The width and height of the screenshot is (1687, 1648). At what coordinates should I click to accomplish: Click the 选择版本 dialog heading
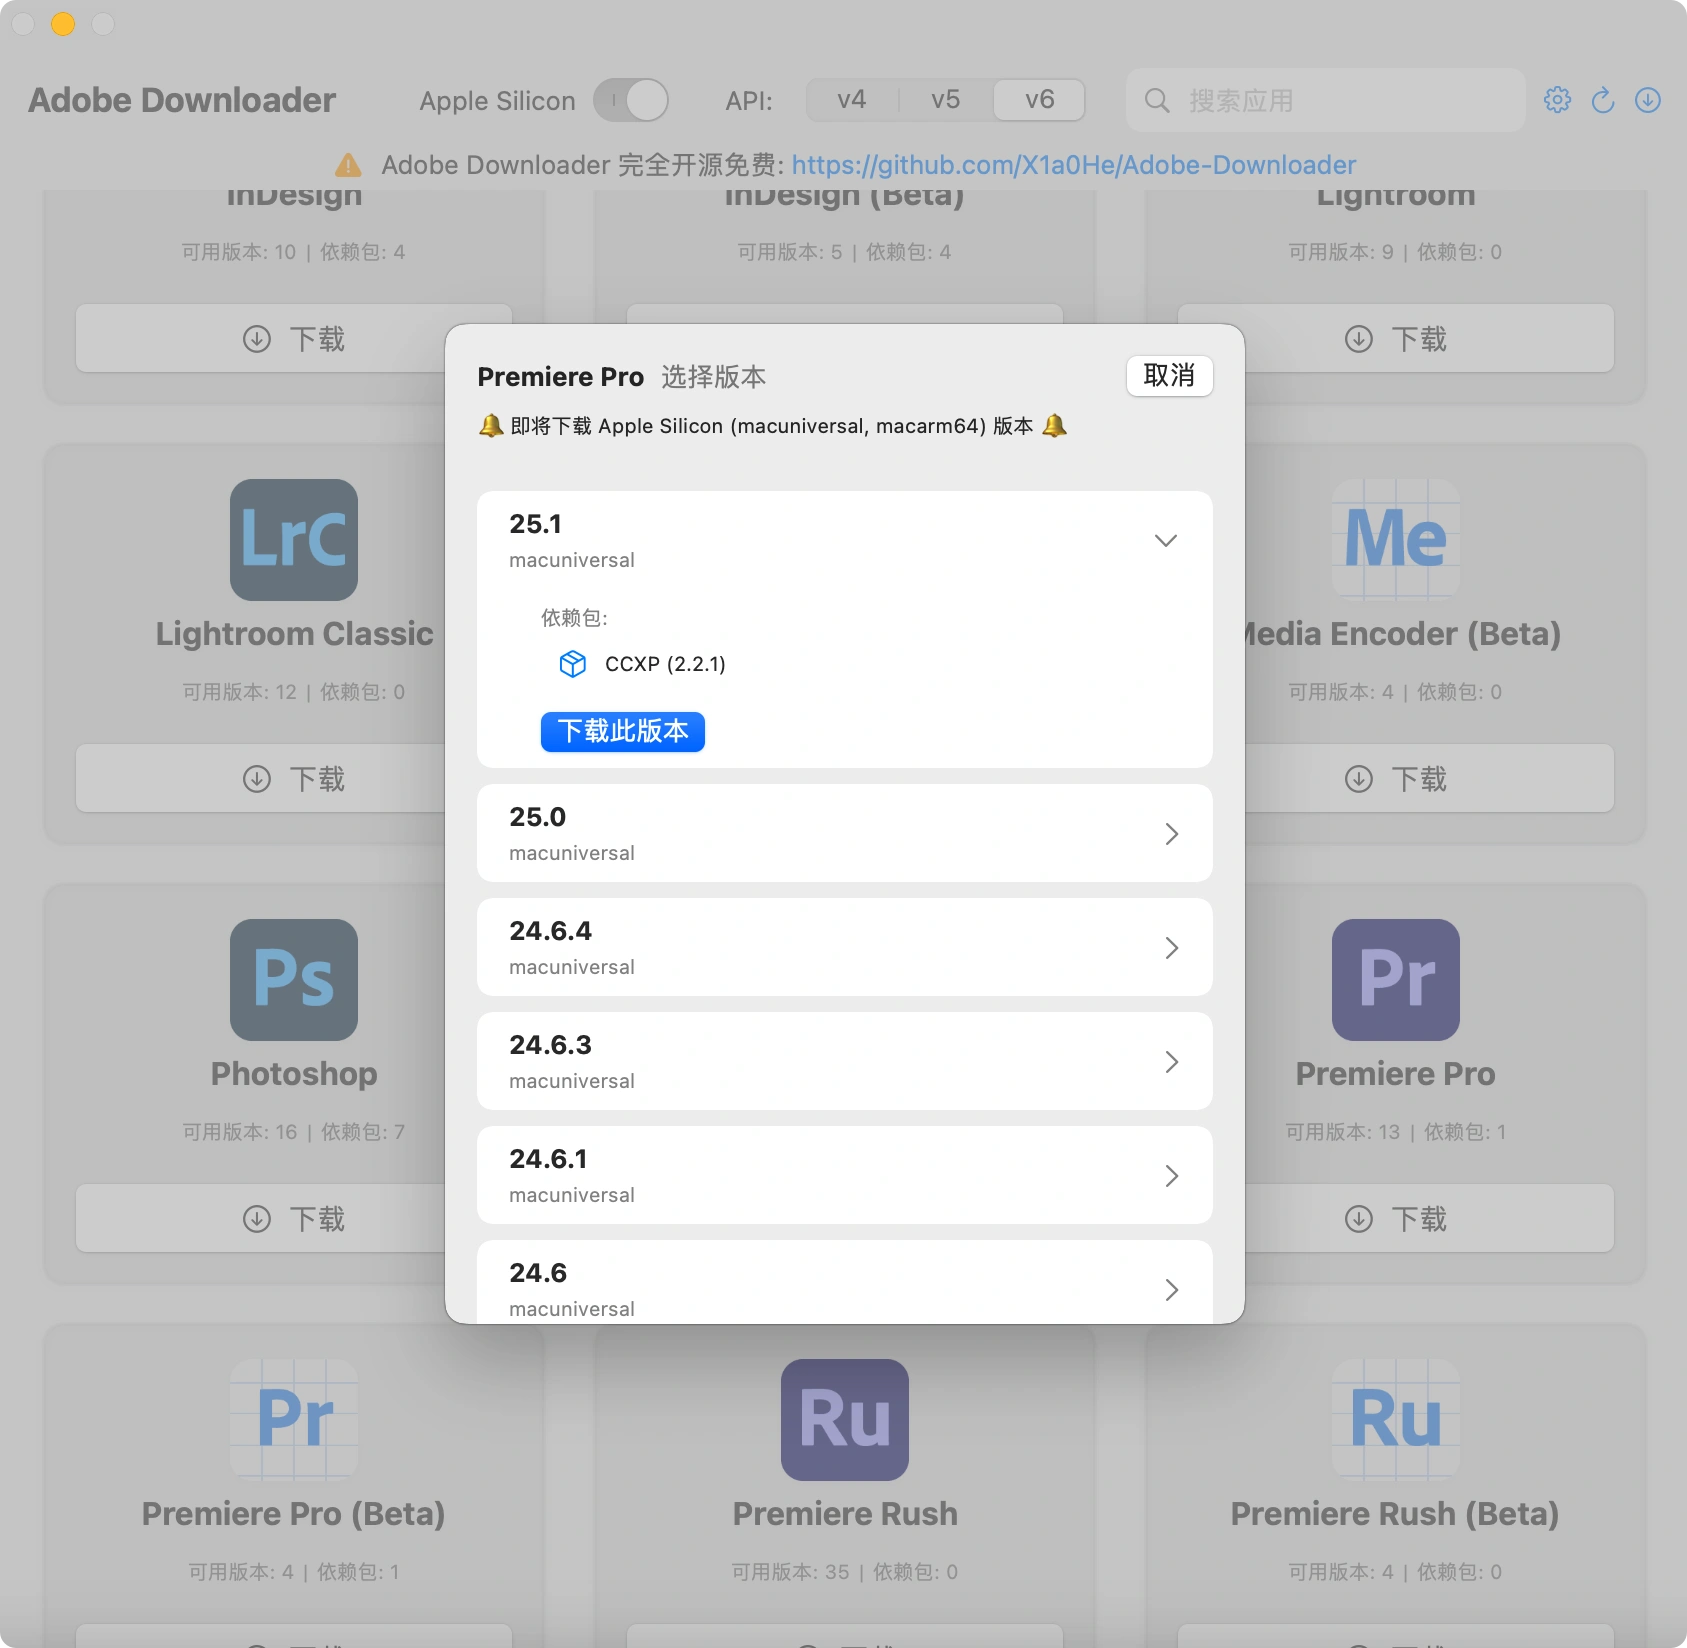[714, 377]
